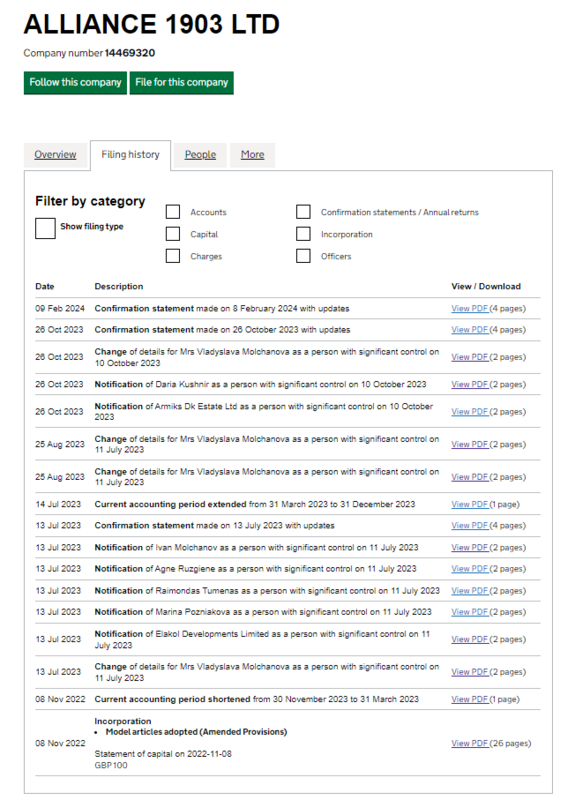Click the ALLIANCE 1903 LTD heading
The image size is (575, 800).
pyautogui.click(x=152, y=24)
